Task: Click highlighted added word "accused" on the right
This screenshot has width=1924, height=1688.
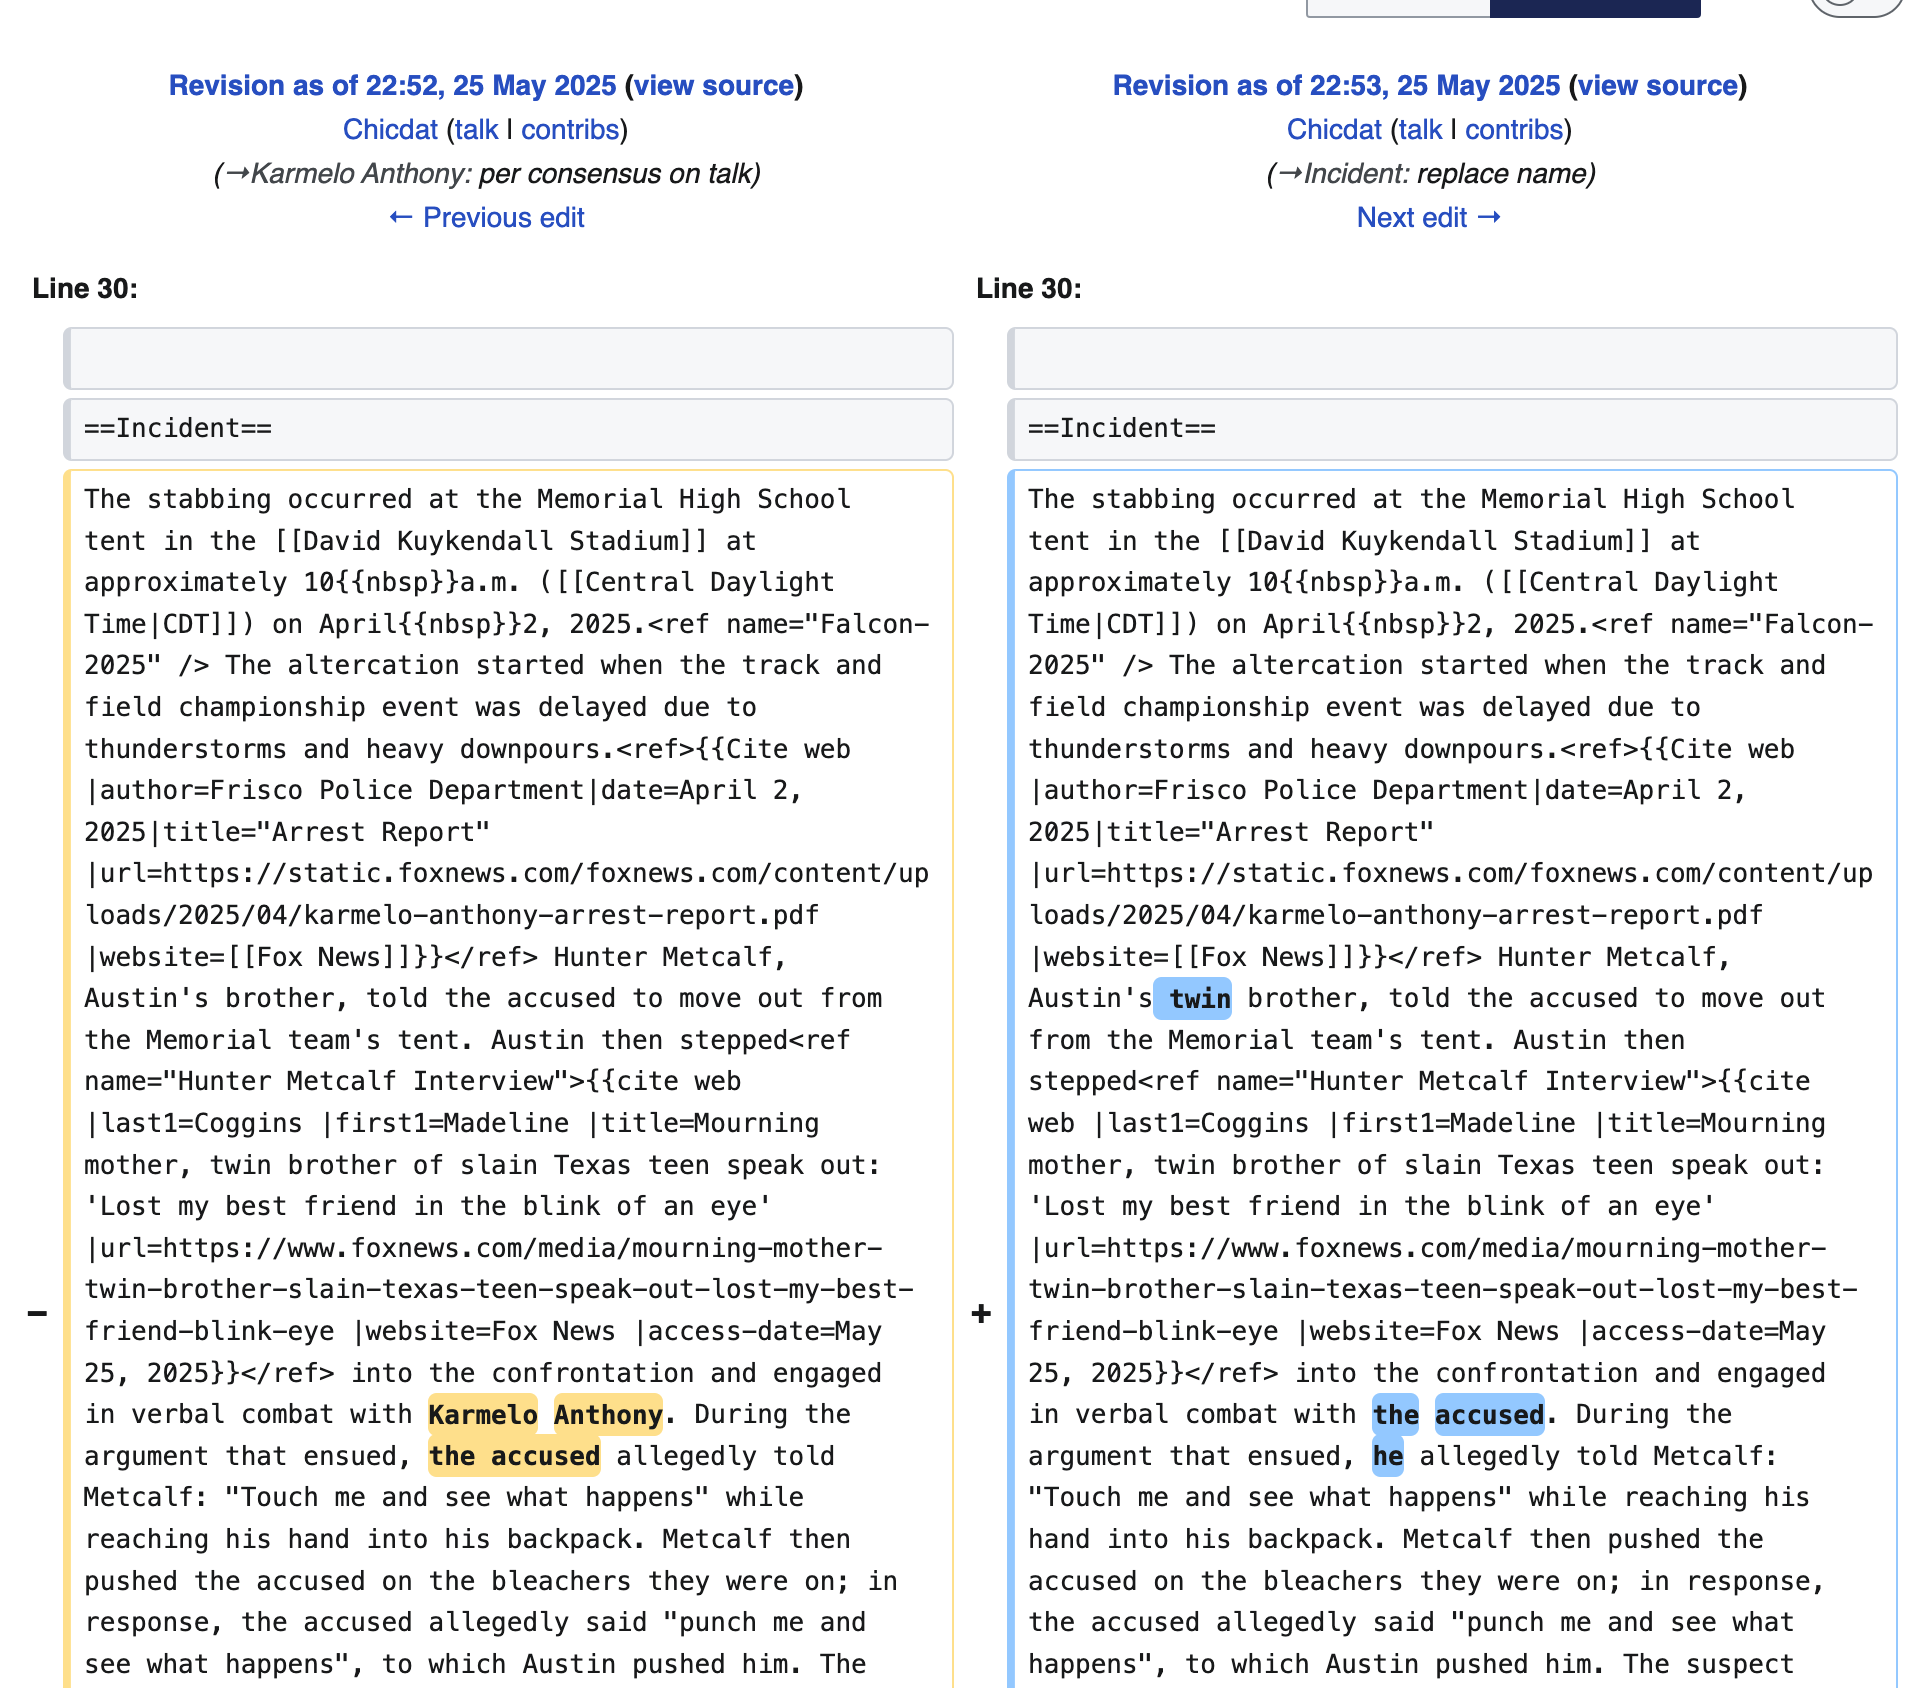Action: (1490, 1415)
